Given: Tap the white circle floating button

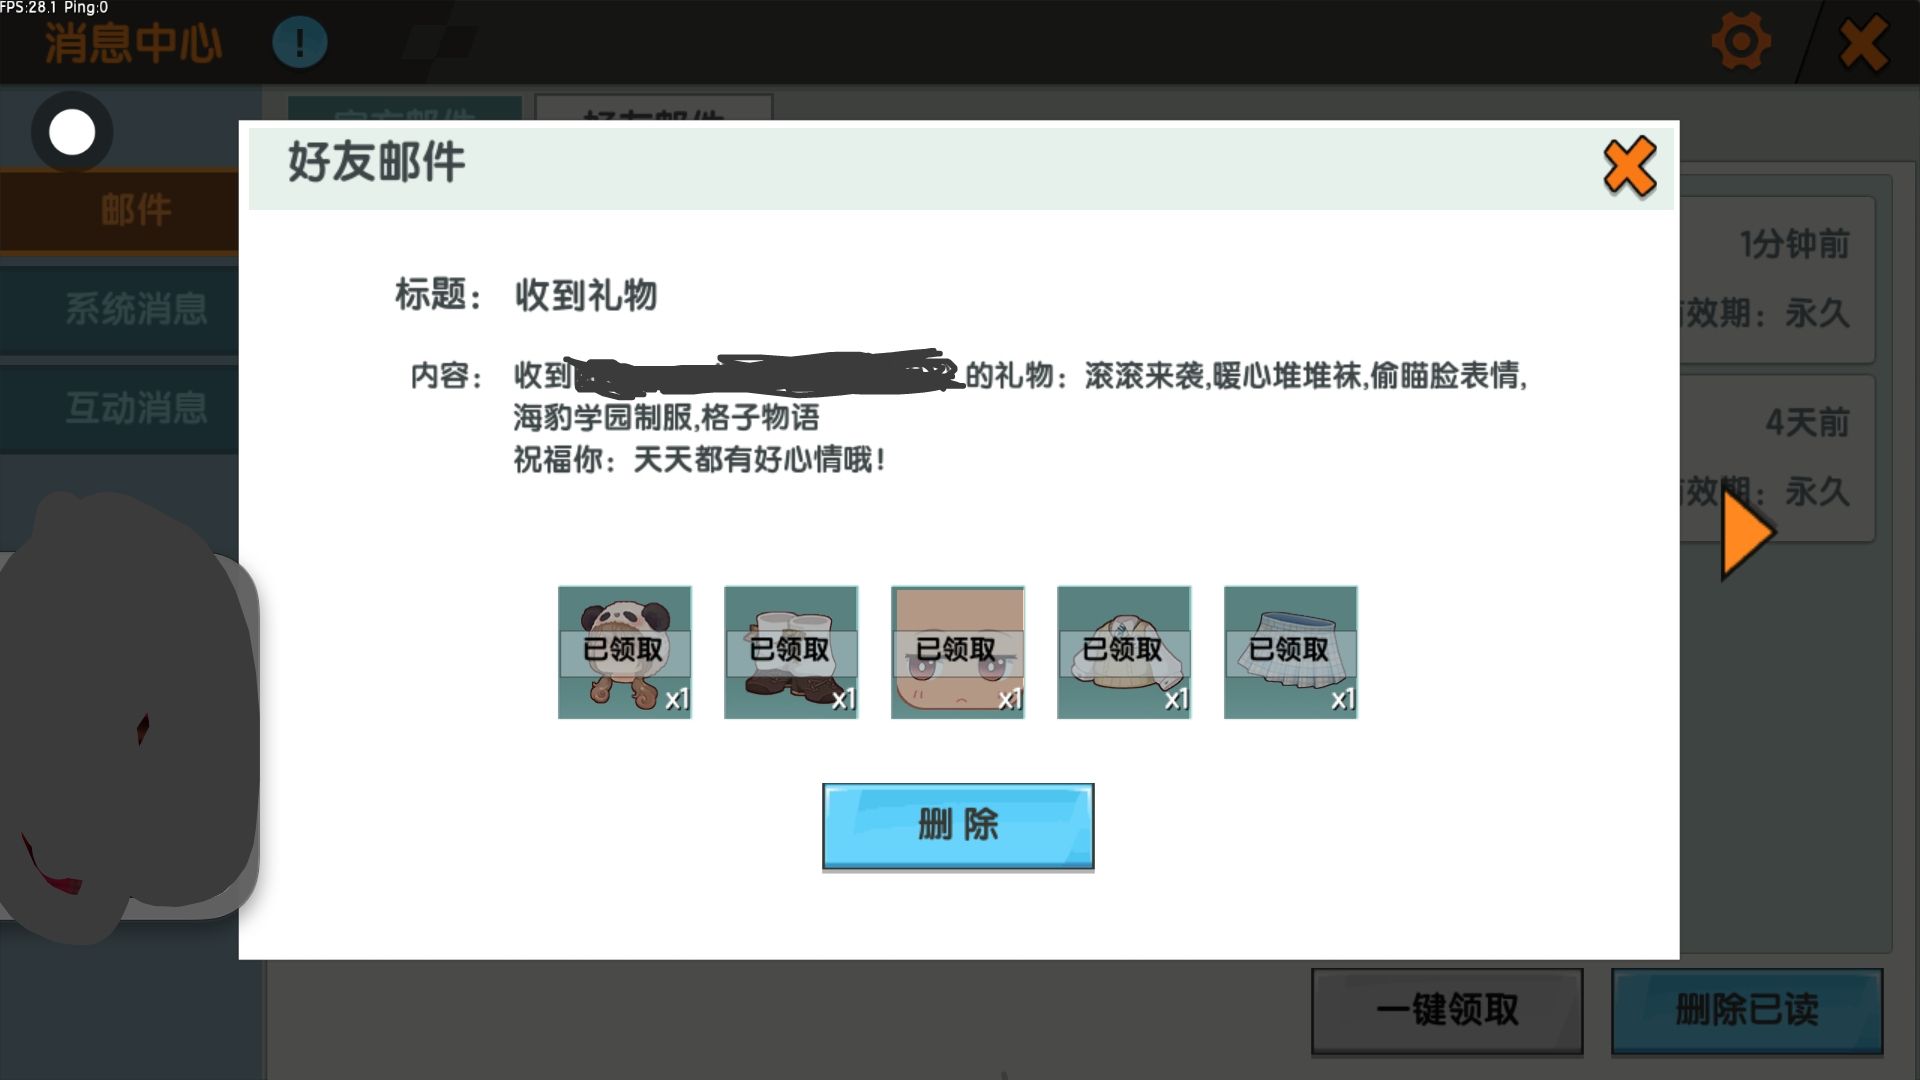Looking at the screenshot, I should point(72,132).
